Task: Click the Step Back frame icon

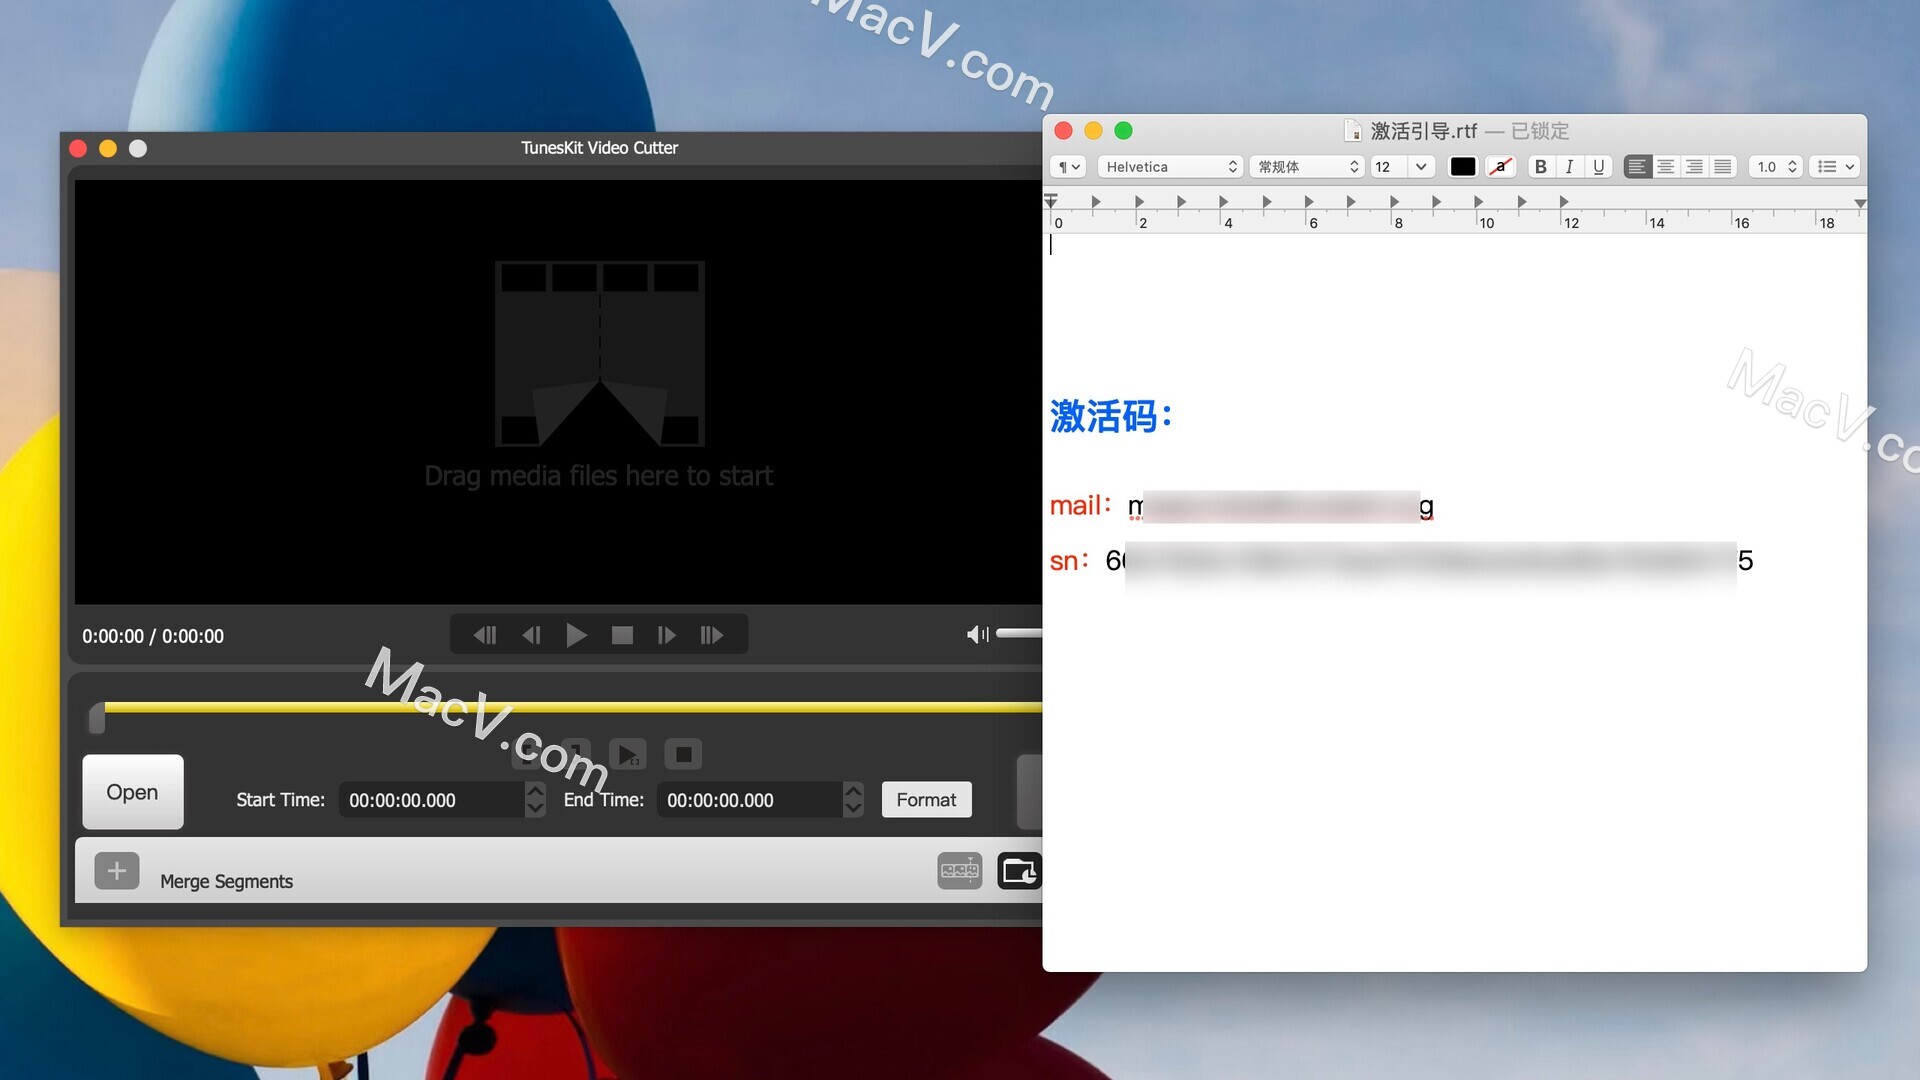Action: point(533,636)
